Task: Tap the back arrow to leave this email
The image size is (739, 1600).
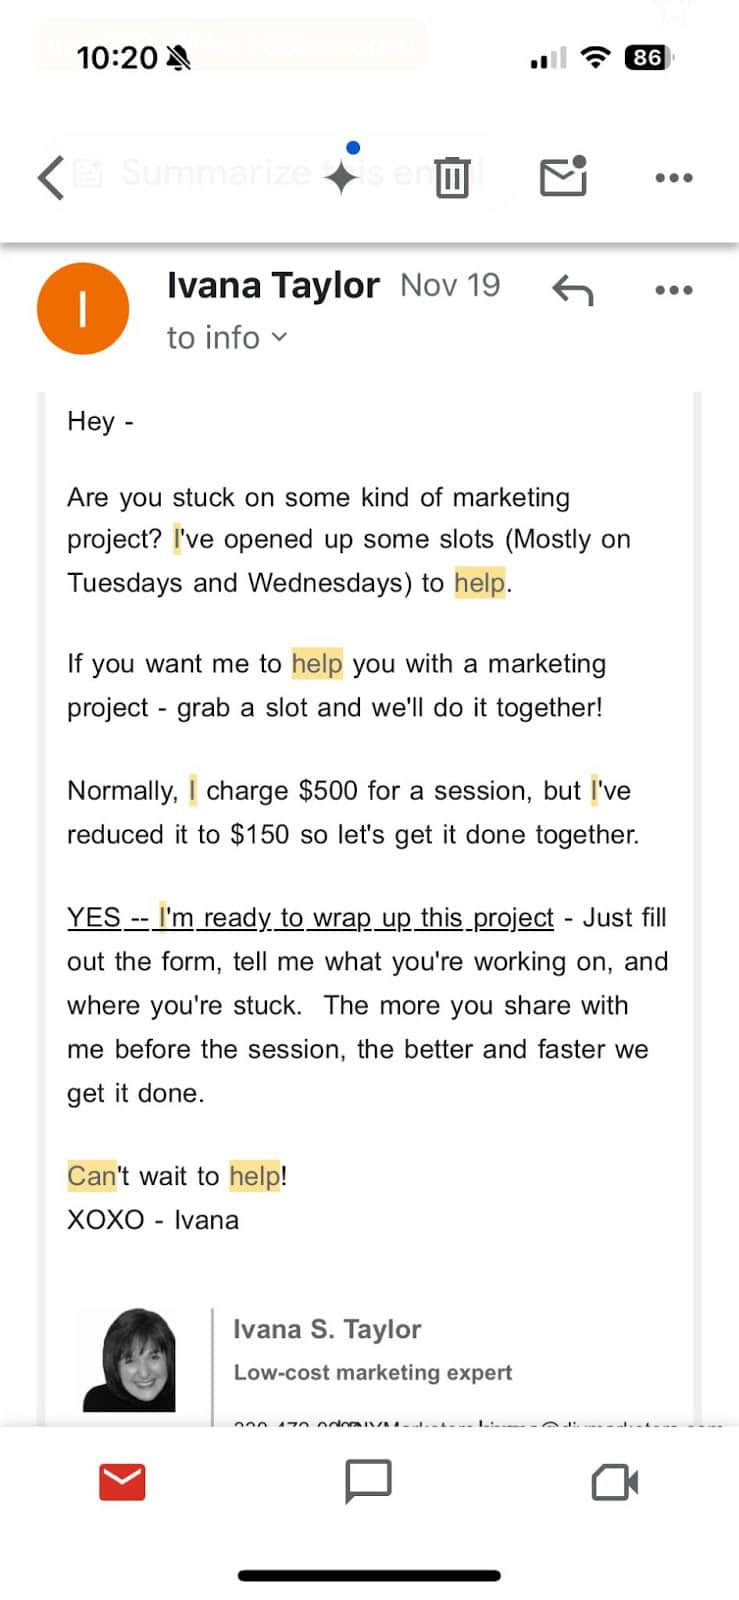Action: [x=48, y=177]
